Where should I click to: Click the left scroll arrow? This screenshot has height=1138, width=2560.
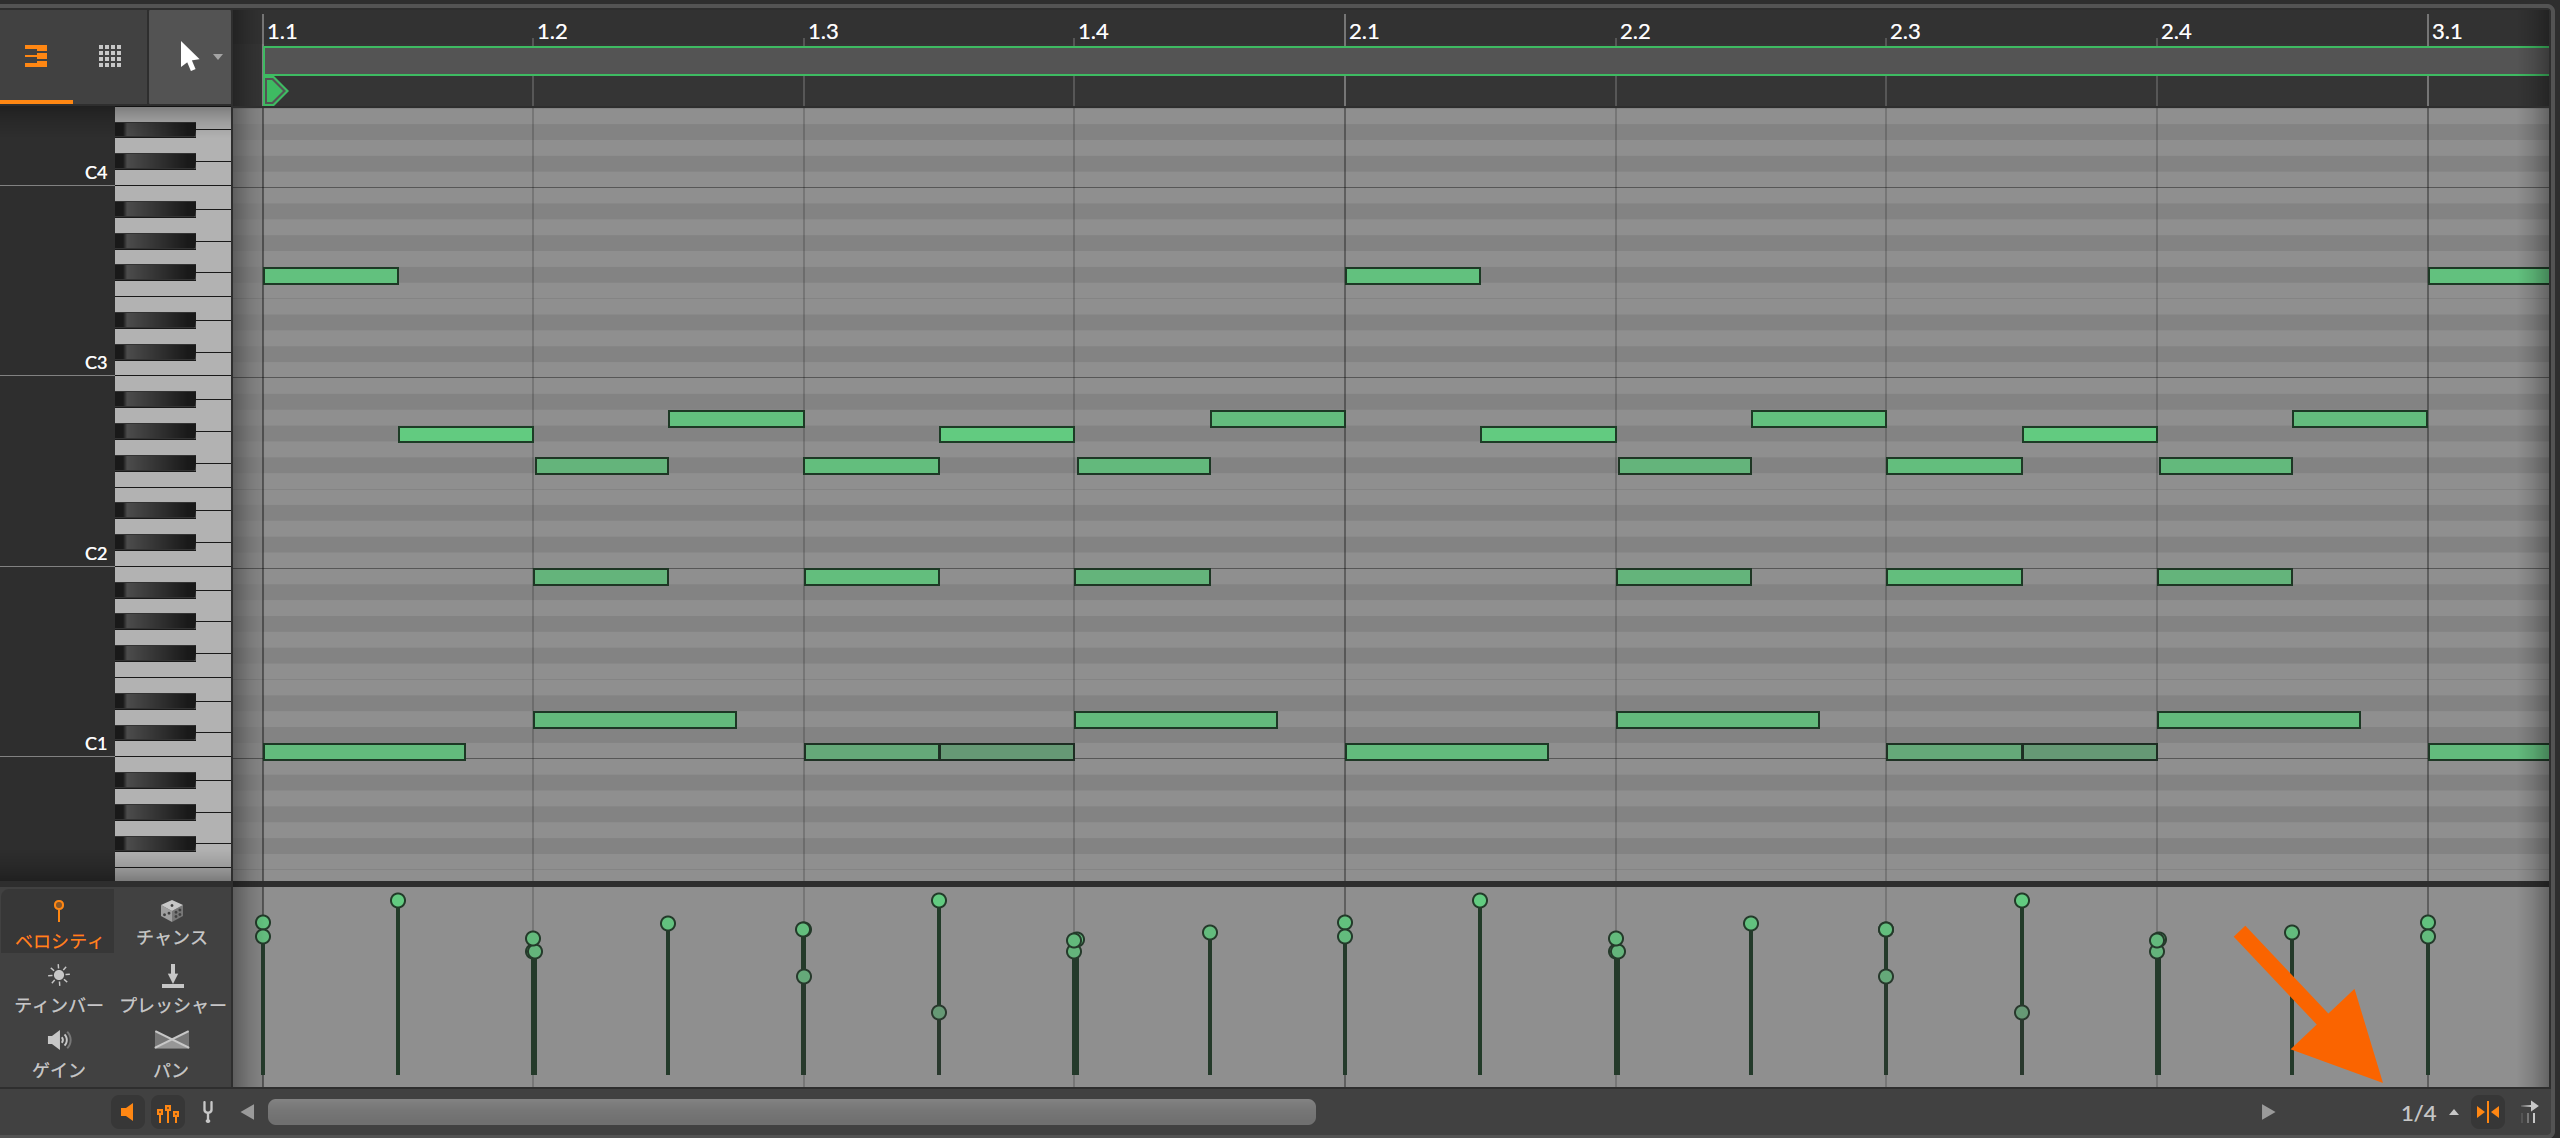[247, 1112]
